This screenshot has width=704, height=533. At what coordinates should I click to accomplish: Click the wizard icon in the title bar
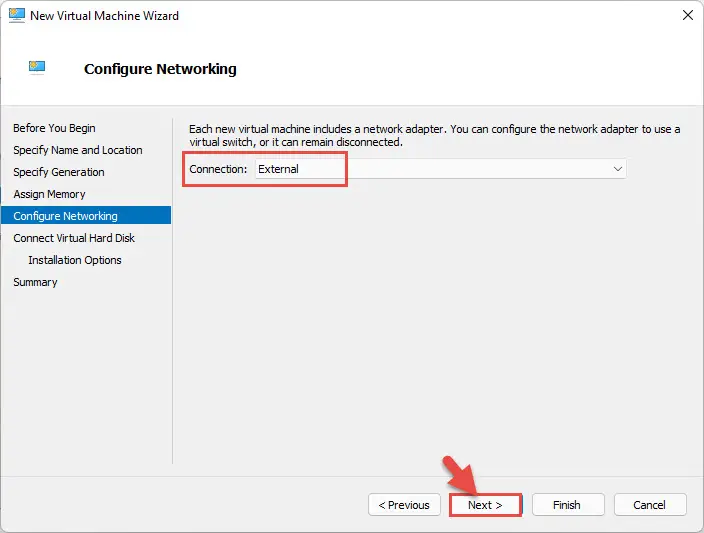coord(17,15)
